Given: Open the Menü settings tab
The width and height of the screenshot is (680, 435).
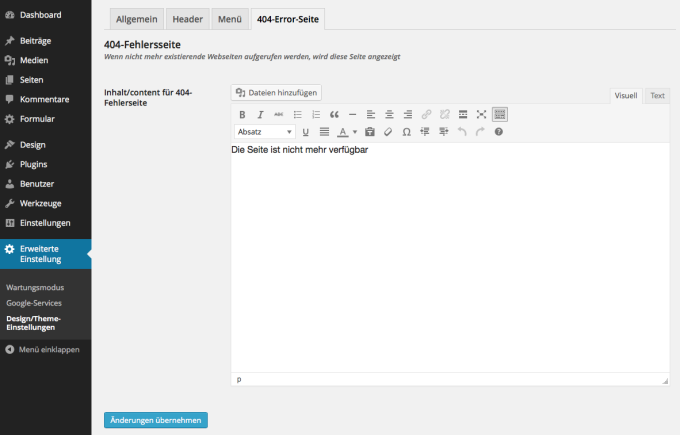Looking at the screenshot, I should pos(230,19).
